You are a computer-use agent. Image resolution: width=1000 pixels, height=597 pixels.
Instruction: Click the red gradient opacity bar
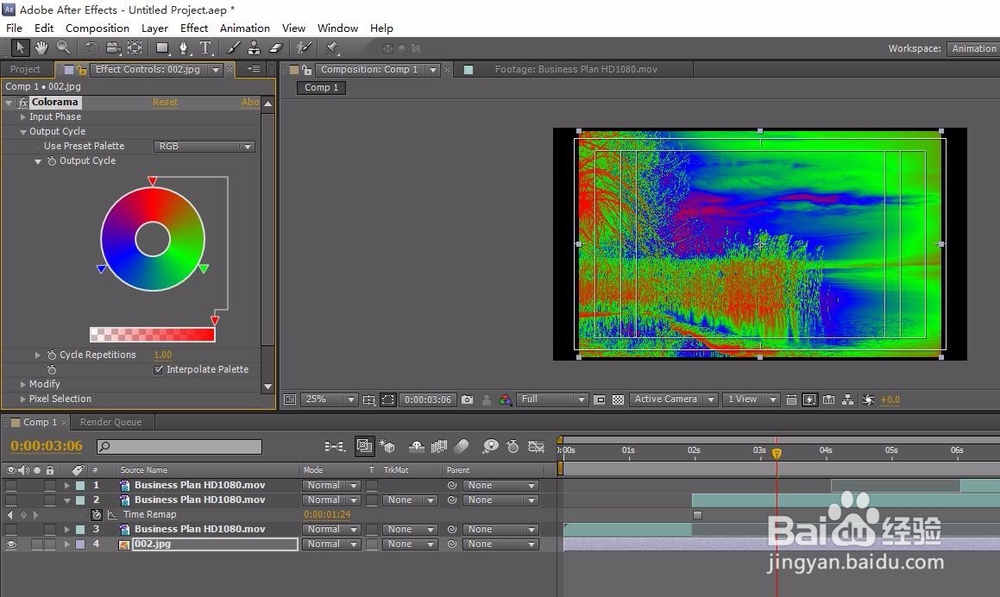tap(152, 334)
